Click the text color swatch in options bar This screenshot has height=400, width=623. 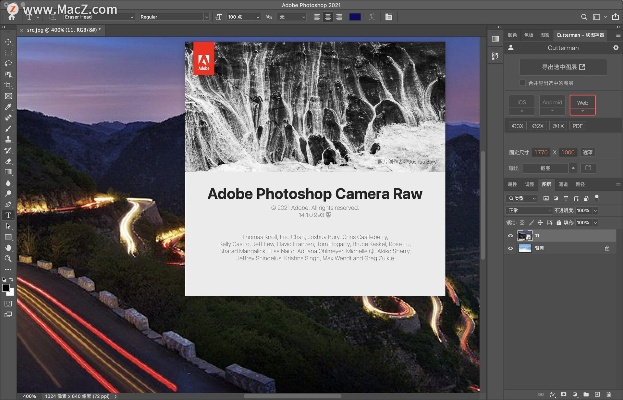pyautogui.click(x=356, y=17)
